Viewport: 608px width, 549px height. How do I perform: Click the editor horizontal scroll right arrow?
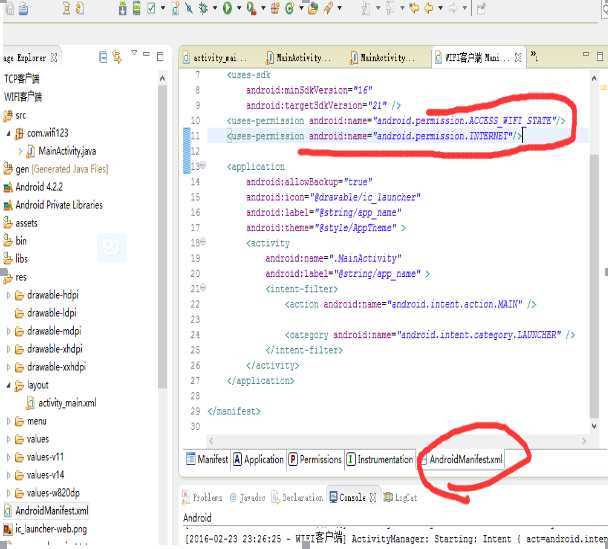[584, 440]
